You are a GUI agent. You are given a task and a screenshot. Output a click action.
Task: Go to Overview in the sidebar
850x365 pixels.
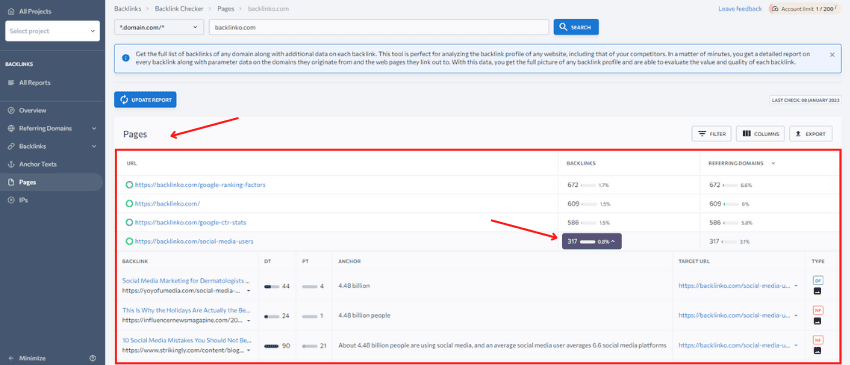[x=33, y=110]
